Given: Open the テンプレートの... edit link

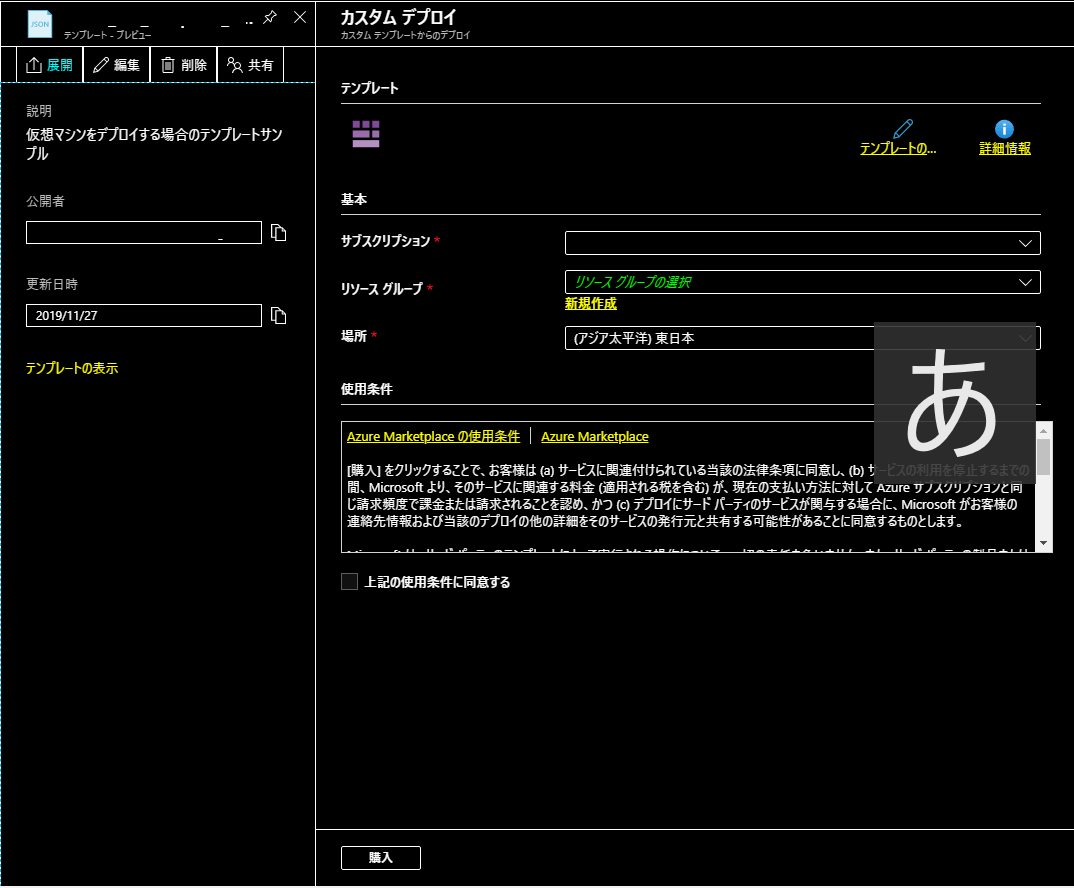Looking at the screenshot, I should [x=898, y=148].
